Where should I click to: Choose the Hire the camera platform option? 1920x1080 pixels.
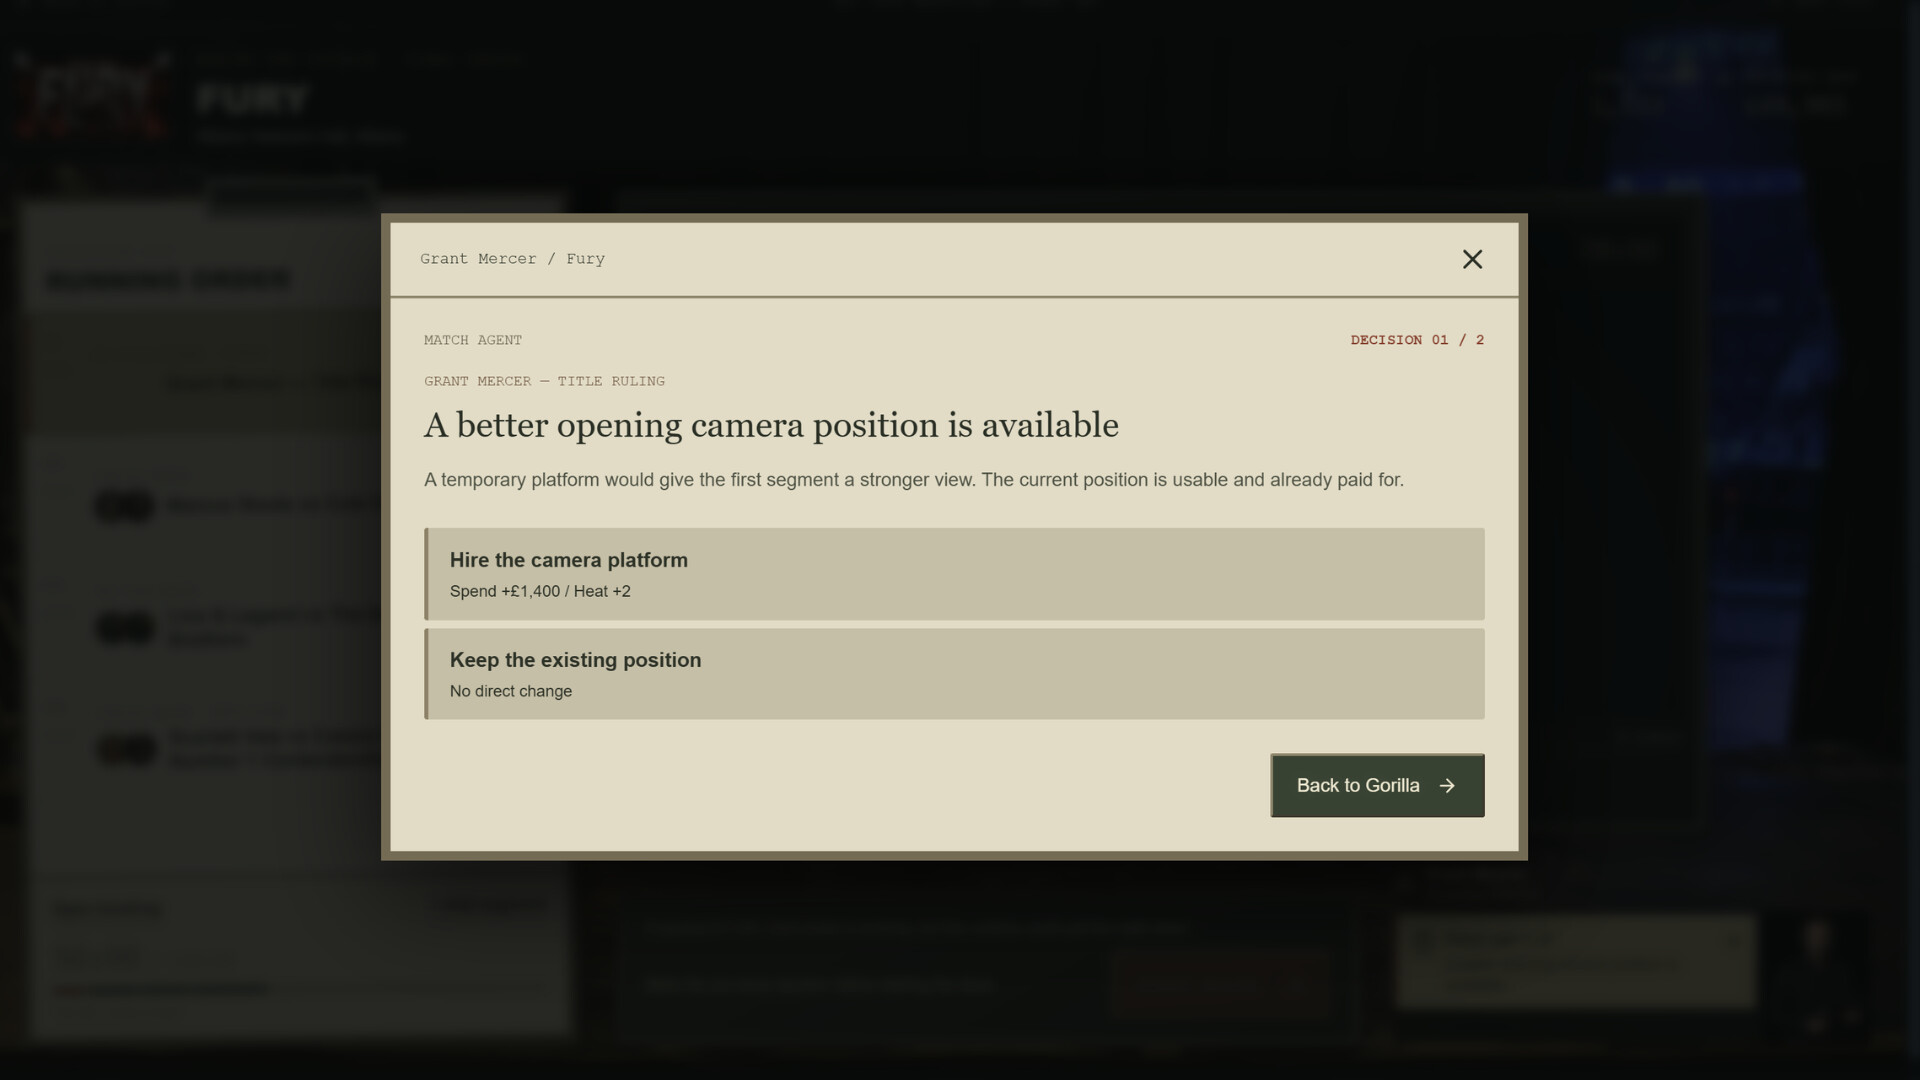pos(954,574)
